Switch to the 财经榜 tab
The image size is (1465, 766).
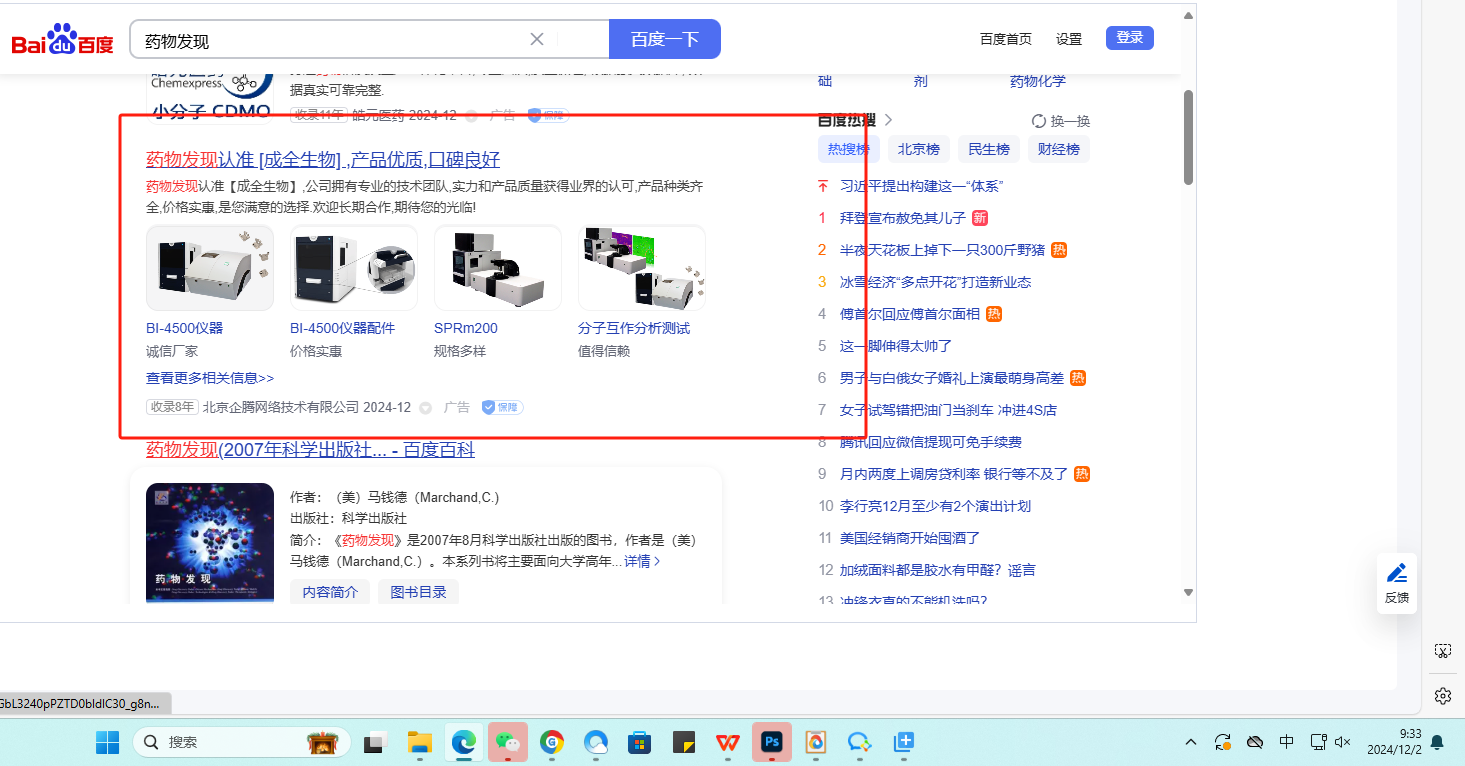pos(1058,150)
